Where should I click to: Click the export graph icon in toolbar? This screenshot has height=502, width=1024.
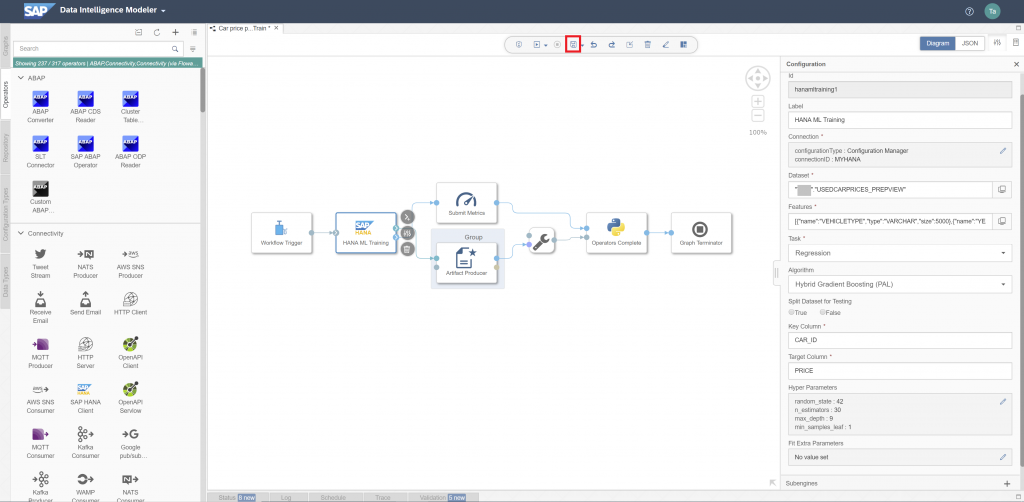point(630,44)
